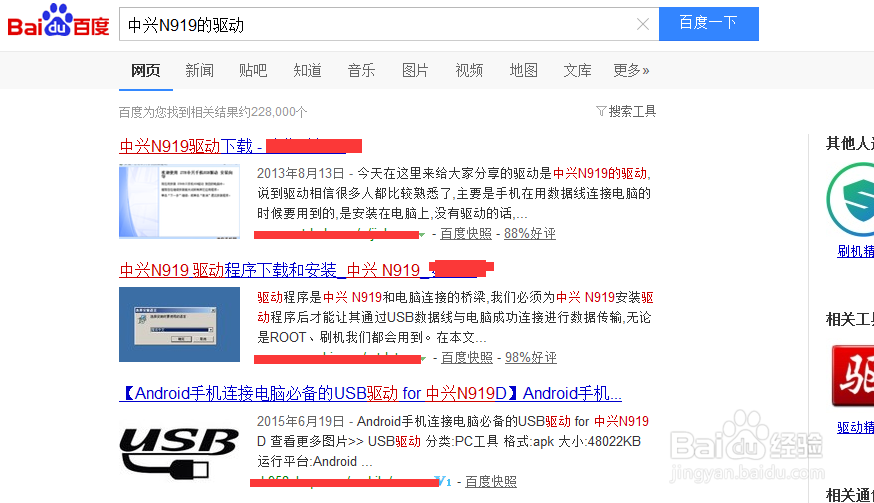This screenshot has height=503, width=874.
Task: Open 百度快照 for the USB驱动 result
Action: point(491,481)
